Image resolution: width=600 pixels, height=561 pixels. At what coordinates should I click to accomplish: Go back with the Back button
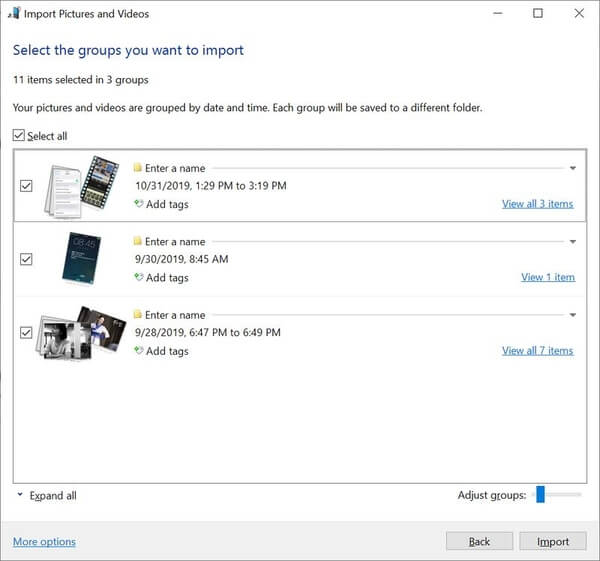479,541
